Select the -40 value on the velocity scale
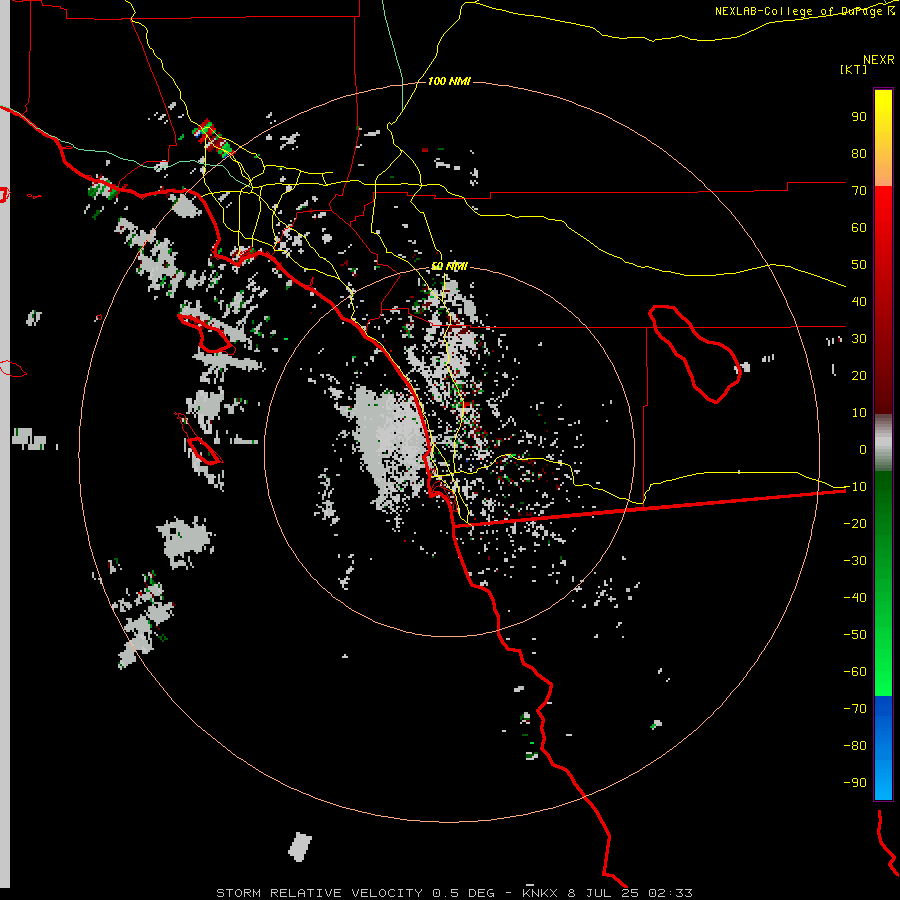 pyautogui.click(x=855, y=598)
